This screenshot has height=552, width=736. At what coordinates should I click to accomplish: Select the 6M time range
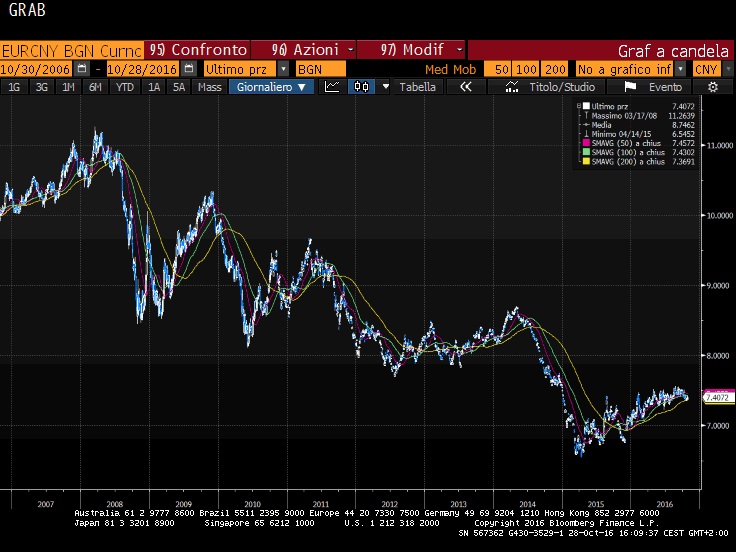[x=95, y=87]
